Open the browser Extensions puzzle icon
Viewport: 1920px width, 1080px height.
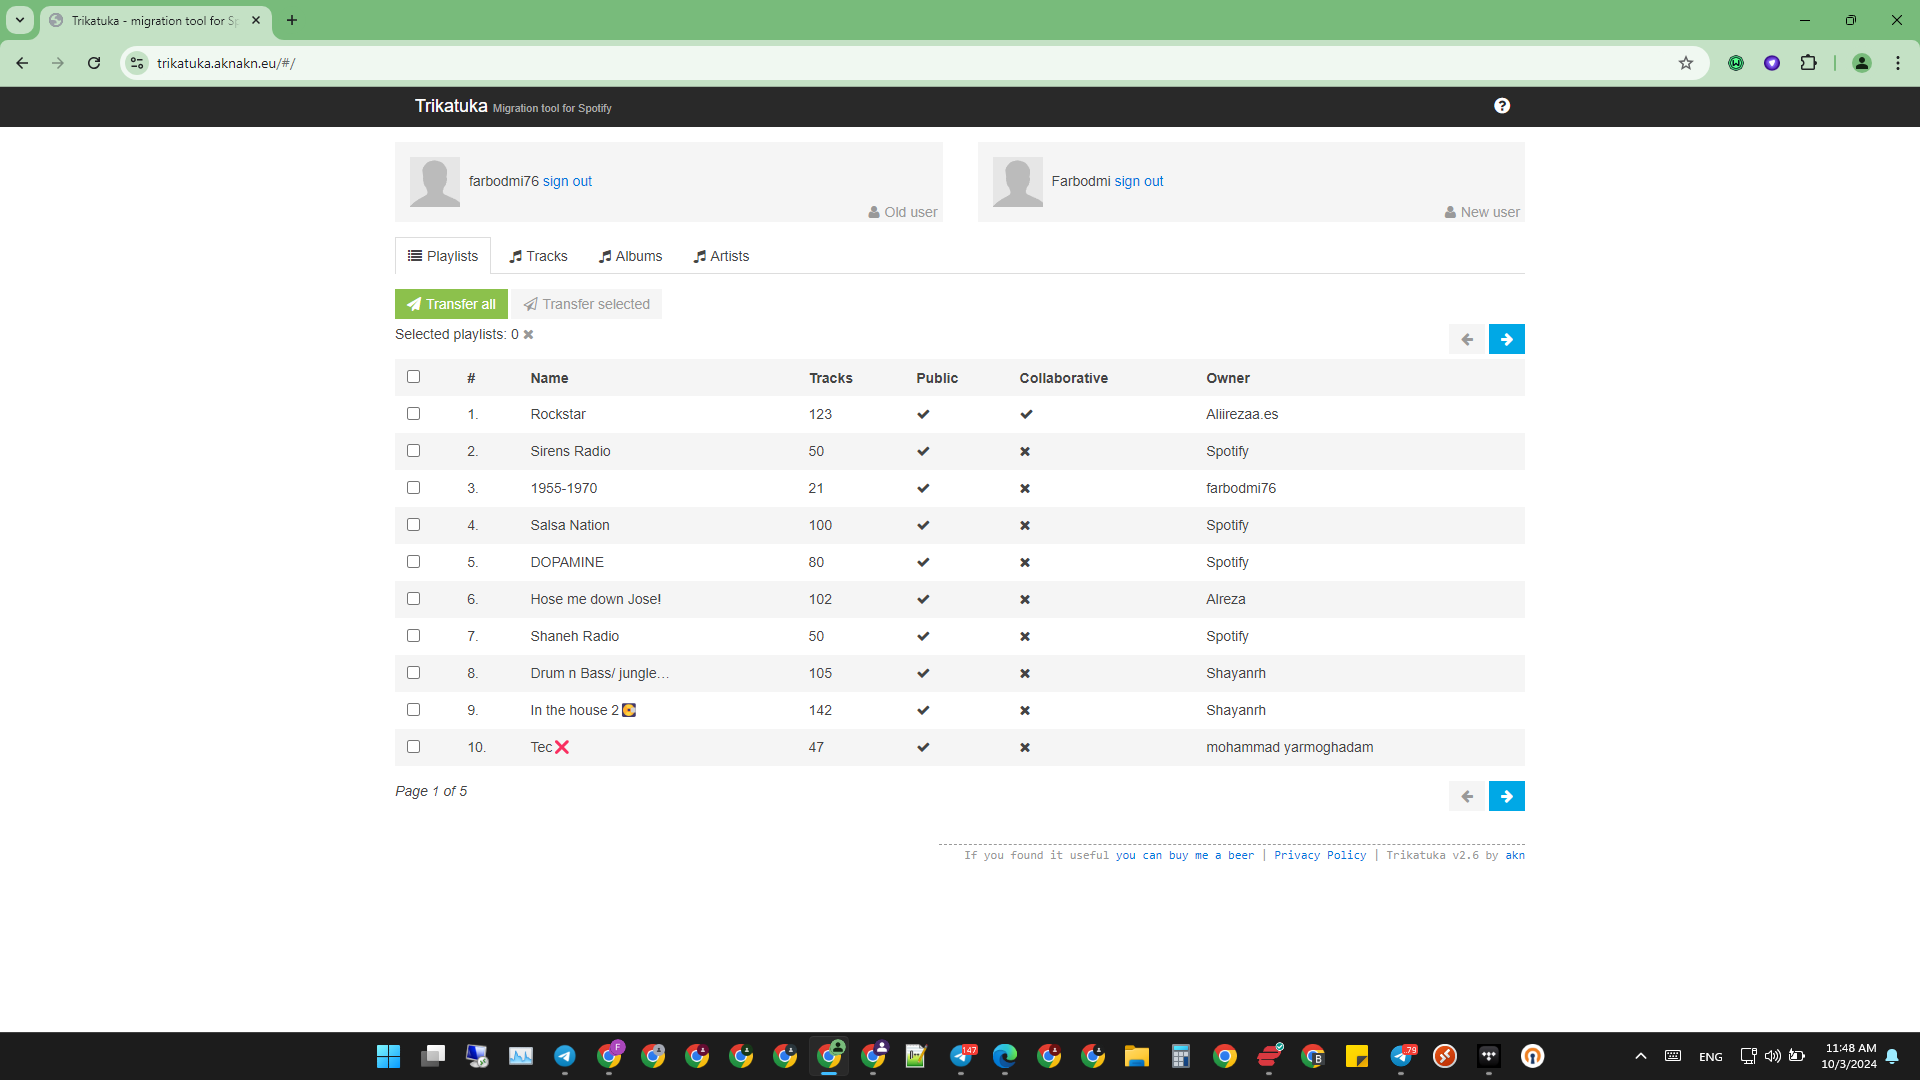(x=1808, y=63)
